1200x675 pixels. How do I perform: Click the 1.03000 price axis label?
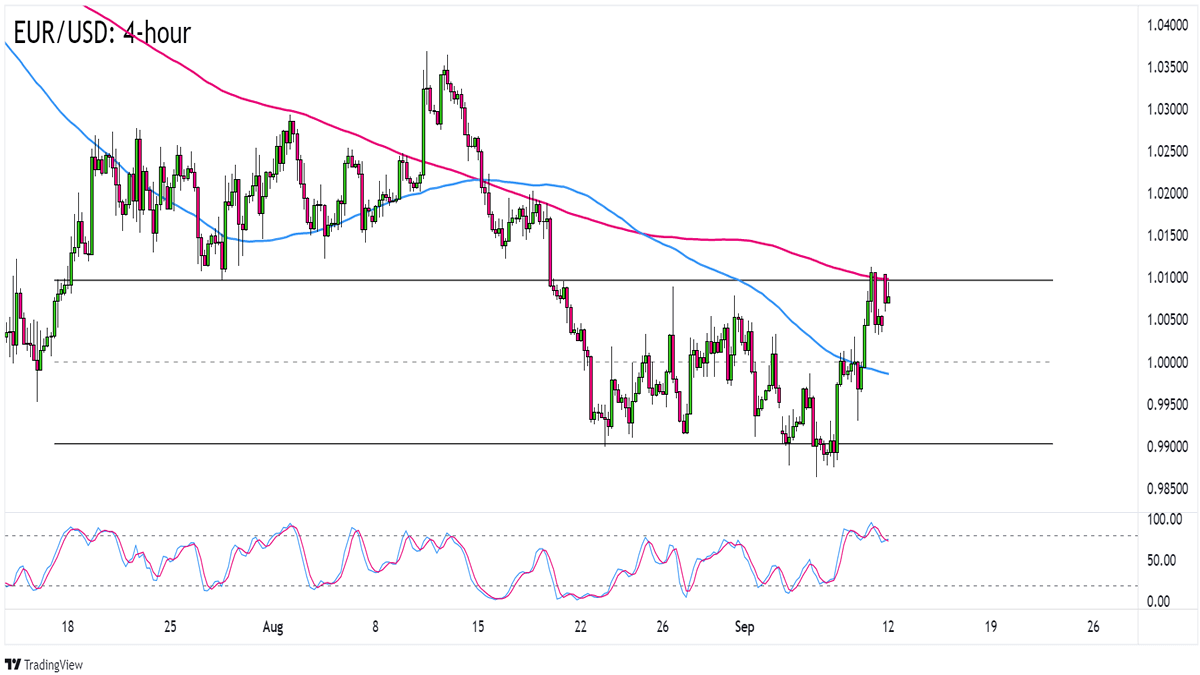click(1168, 108)
